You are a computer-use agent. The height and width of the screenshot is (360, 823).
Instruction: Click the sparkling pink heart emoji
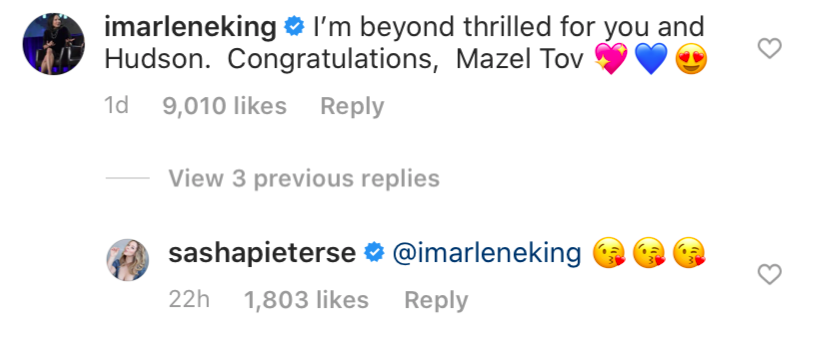(611, 59)
